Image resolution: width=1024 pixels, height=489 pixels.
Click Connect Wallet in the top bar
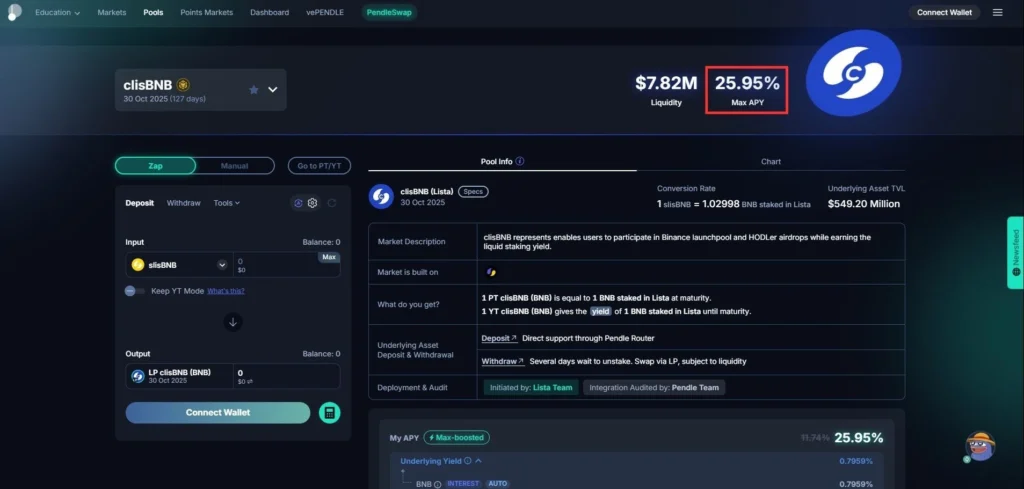pos(944,12)
